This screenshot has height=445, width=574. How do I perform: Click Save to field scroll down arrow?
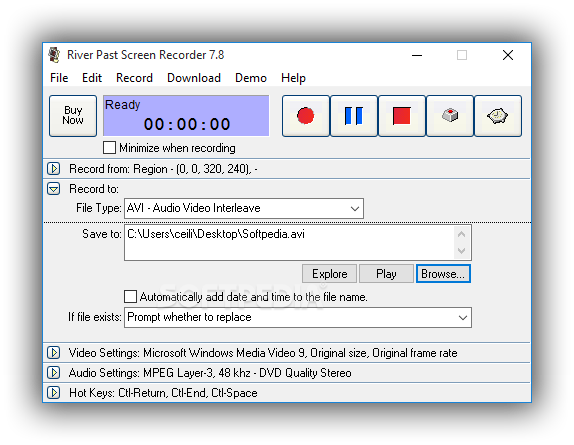coord(462,251)
